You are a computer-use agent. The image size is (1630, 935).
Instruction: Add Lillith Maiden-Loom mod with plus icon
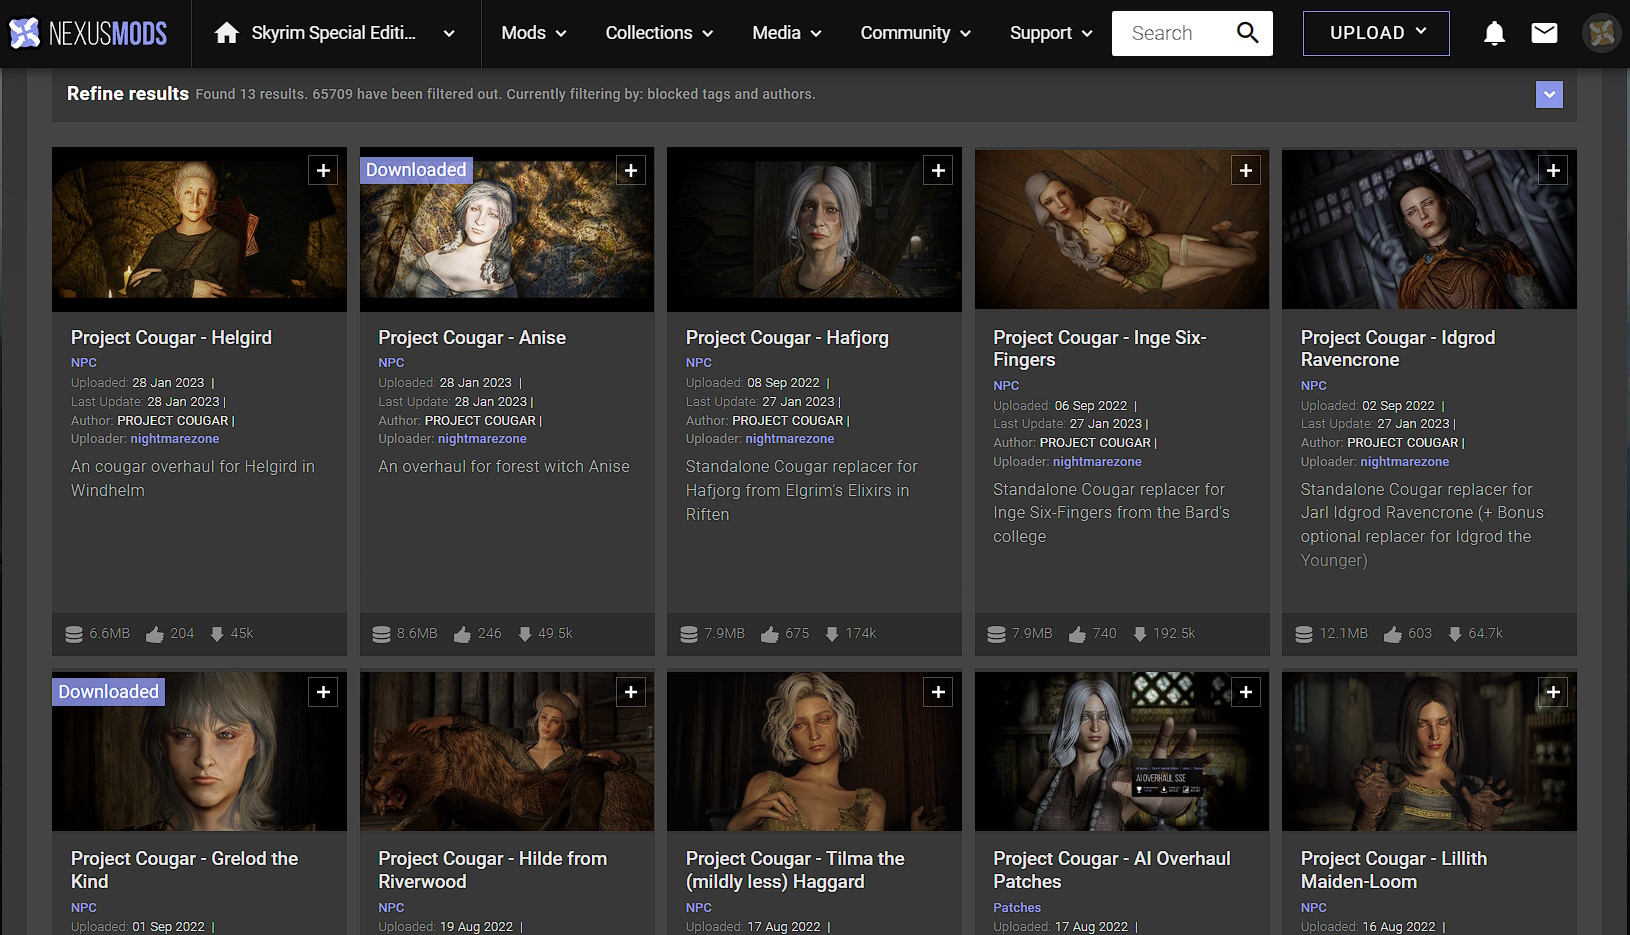coord(1553,692)
